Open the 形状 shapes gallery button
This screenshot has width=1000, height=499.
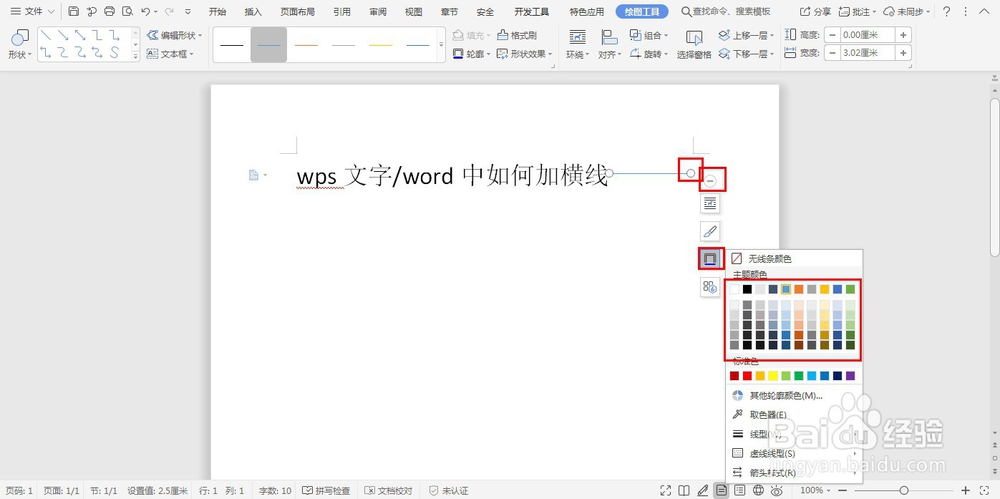[20, 45]
